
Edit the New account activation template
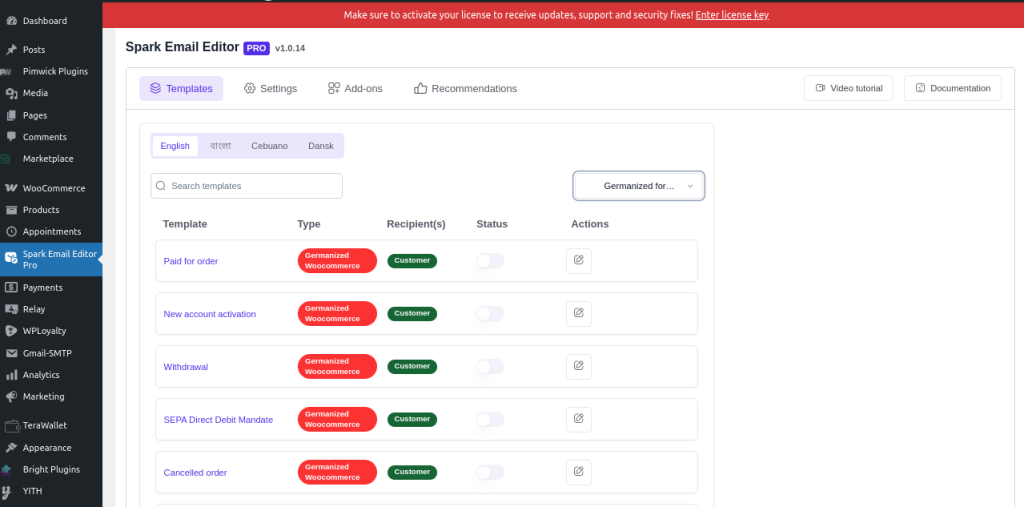(x=579, y=314)
